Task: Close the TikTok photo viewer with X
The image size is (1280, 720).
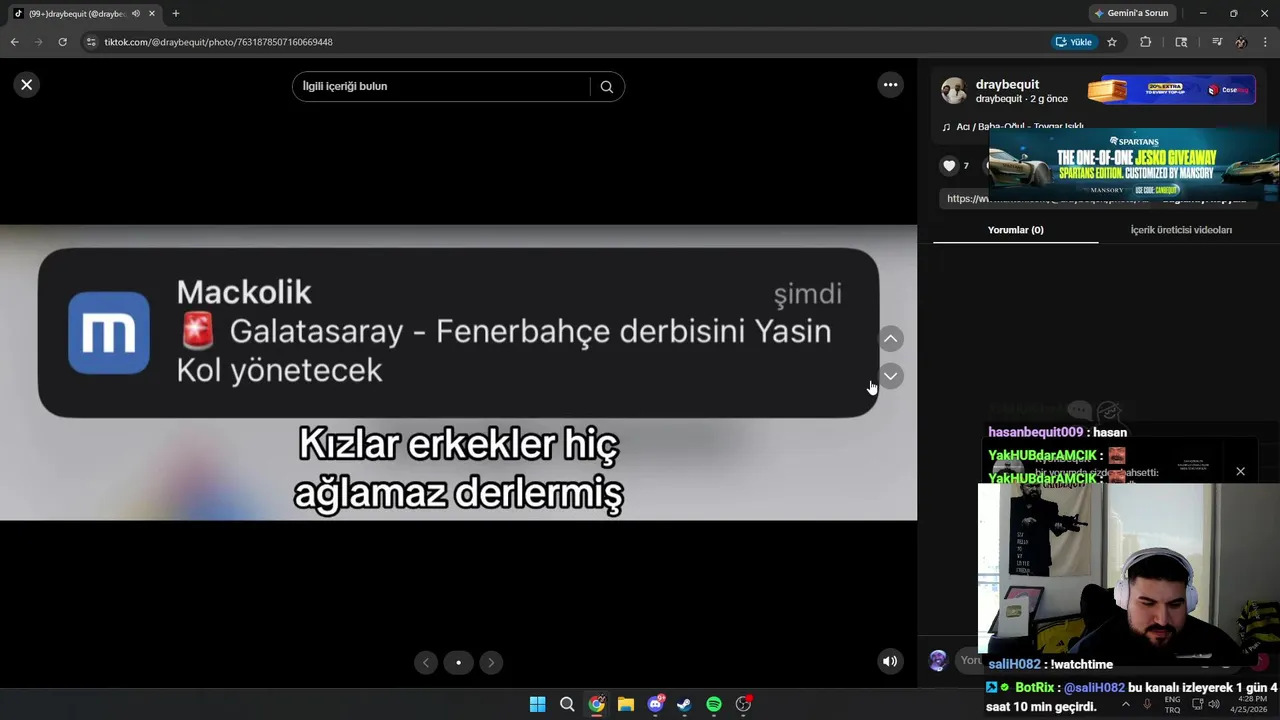Action: point(27,85)
